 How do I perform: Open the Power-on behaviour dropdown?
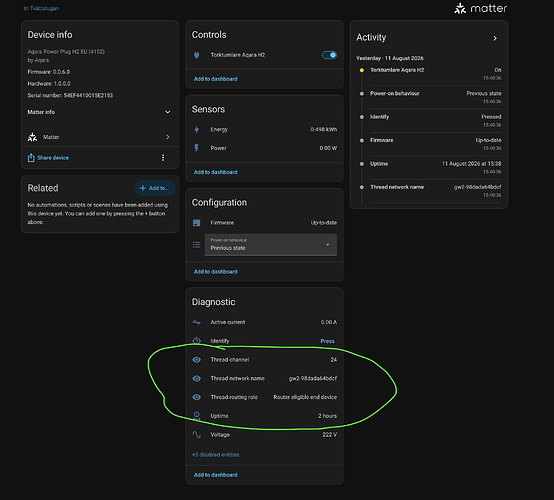point(271,245)
